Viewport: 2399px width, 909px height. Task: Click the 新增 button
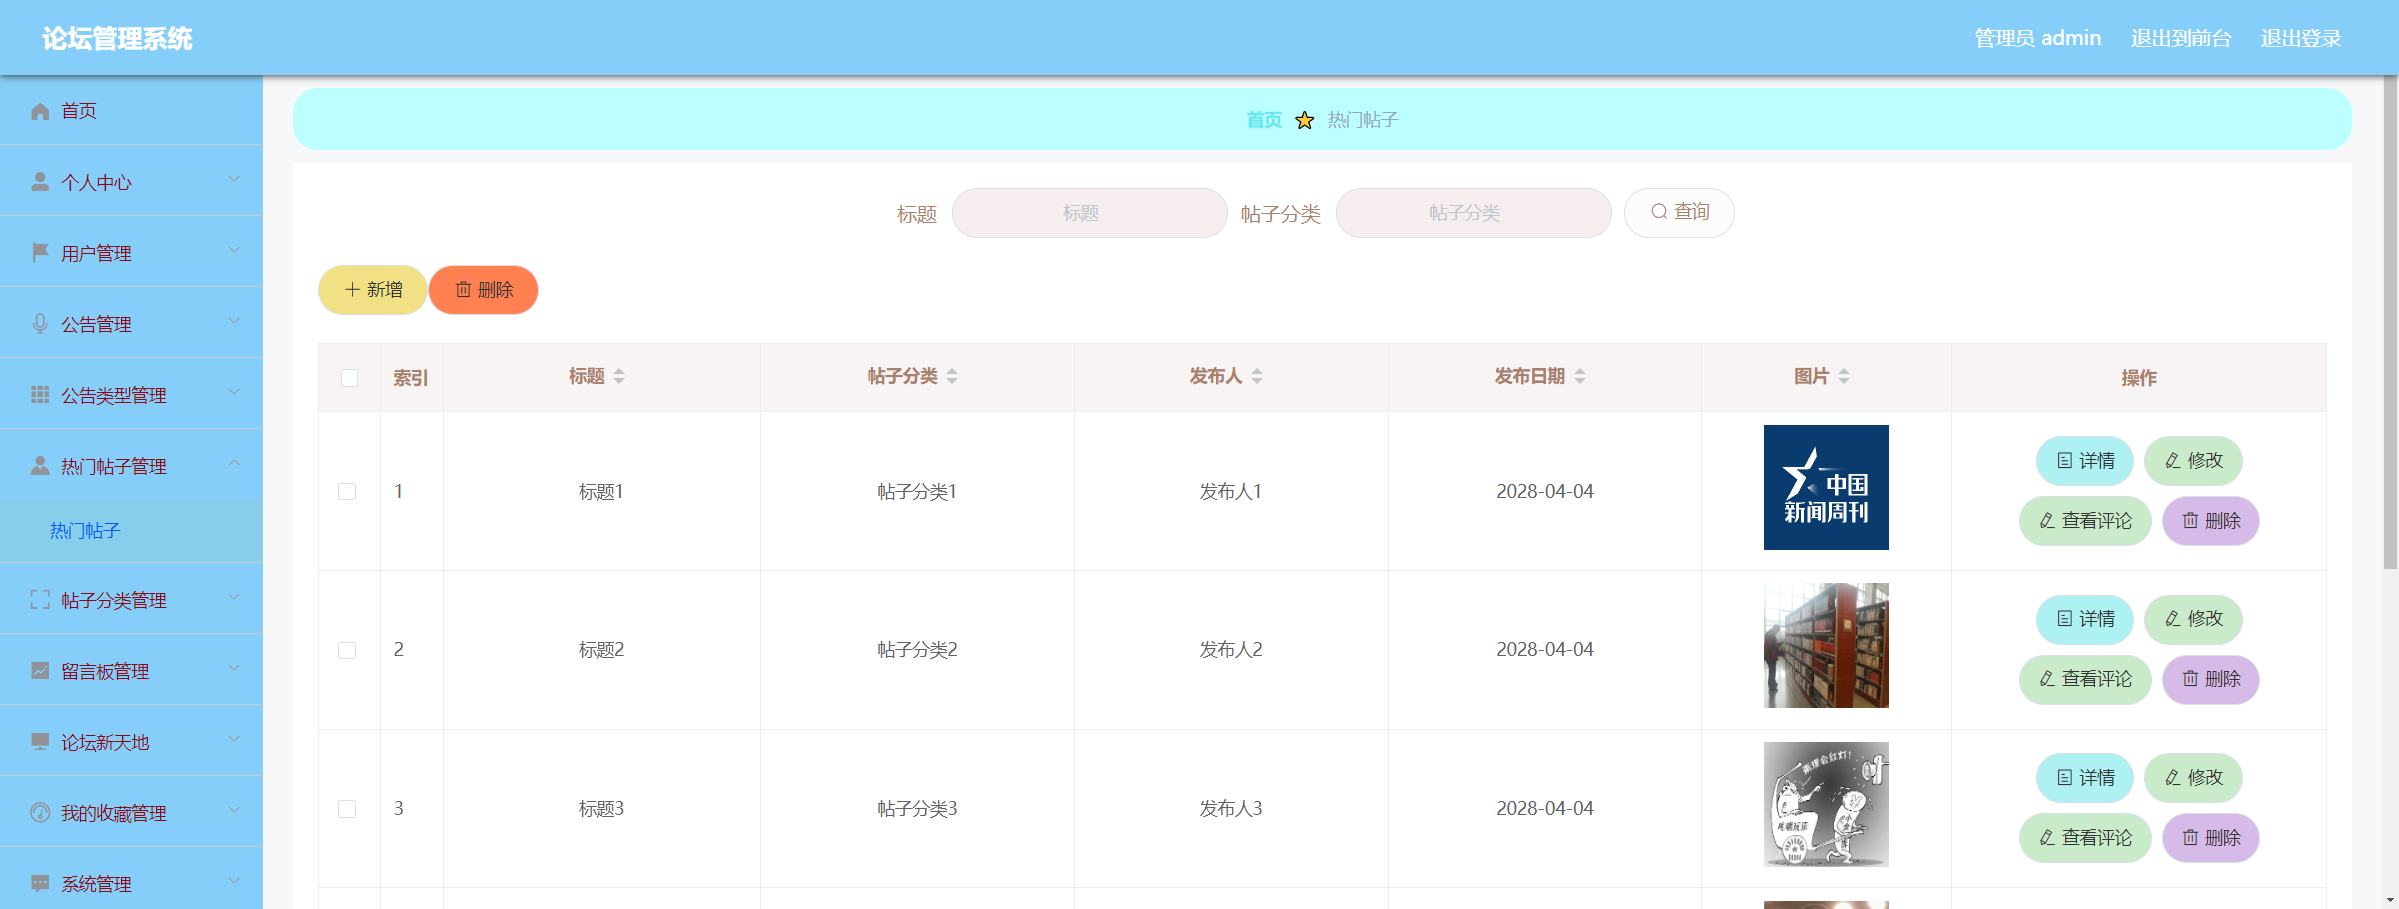[x=372, y=290]
